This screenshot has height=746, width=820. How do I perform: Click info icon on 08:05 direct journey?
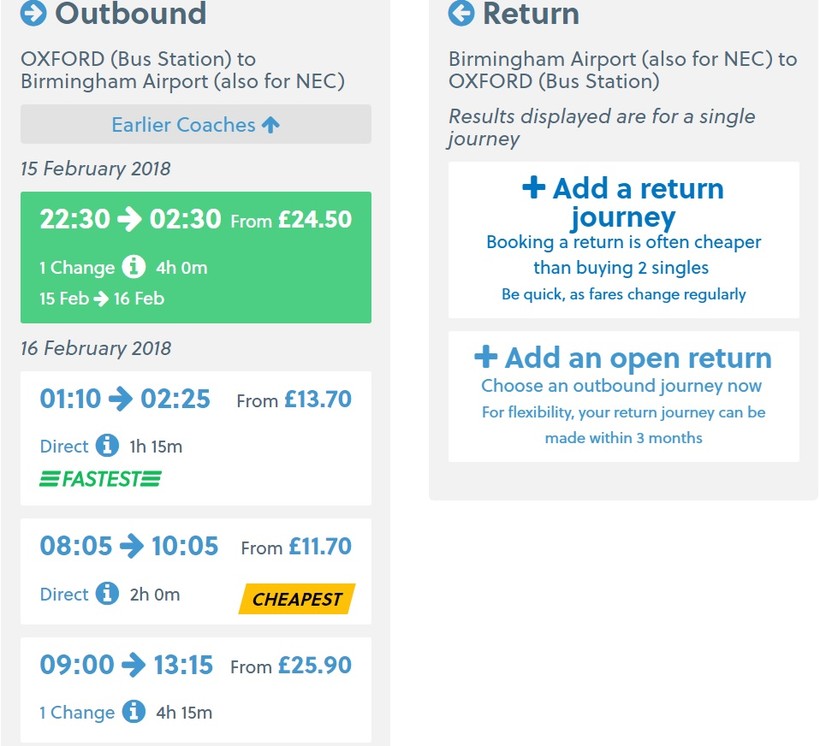point(108,594)
